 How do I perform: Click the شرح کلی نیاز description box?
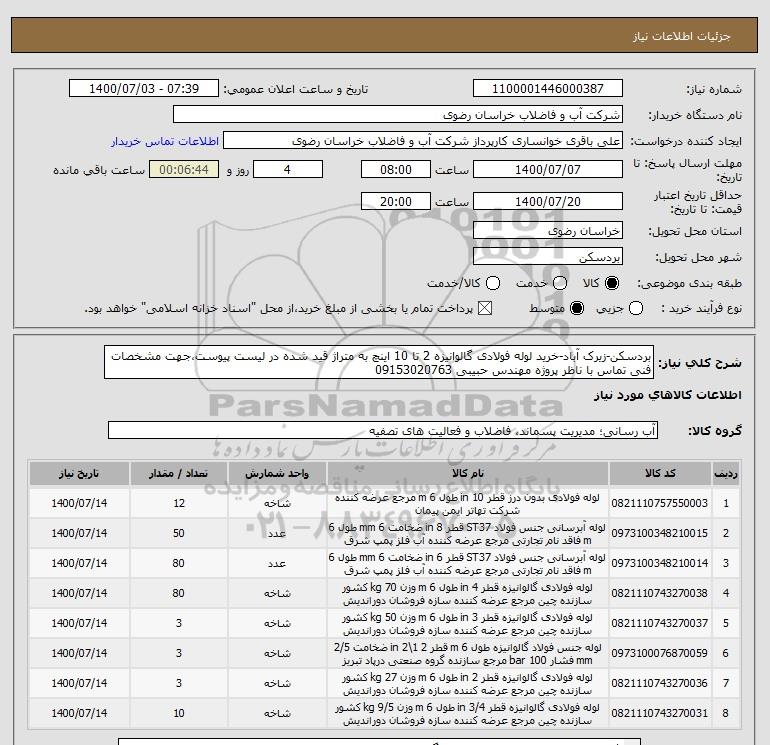[379, 362]
